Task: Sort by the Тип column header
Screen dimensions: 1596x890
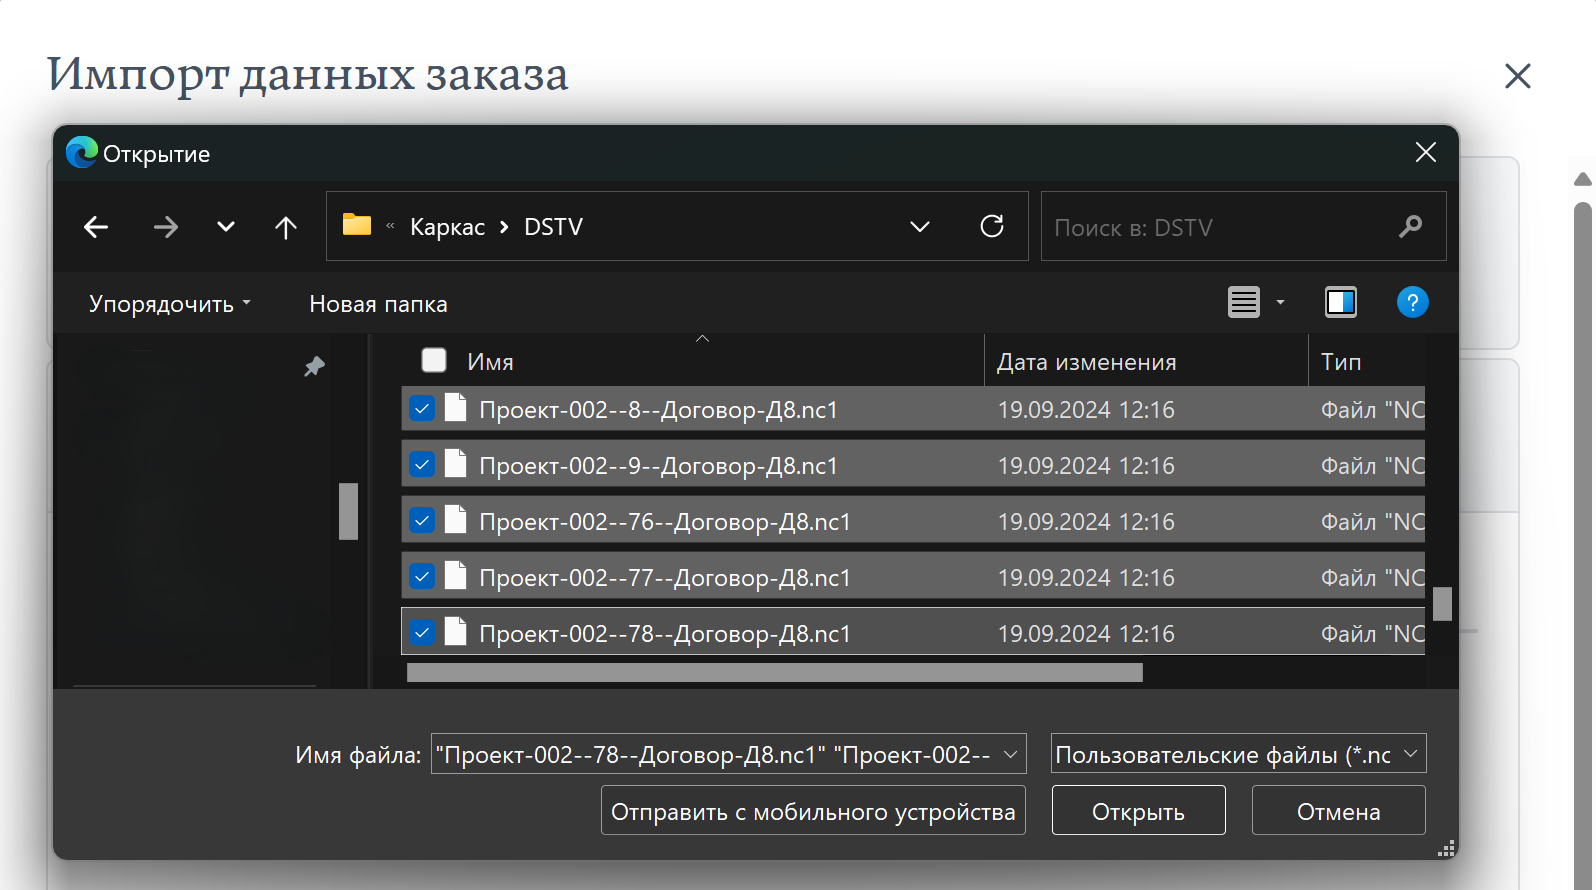Action: click(1341, 362)
